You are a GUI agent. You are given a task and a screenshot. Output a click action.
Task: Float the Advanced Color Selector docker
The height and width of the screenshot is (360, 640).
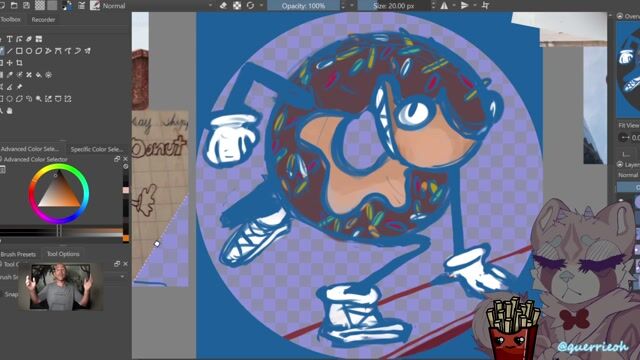(x=117, y=159)
